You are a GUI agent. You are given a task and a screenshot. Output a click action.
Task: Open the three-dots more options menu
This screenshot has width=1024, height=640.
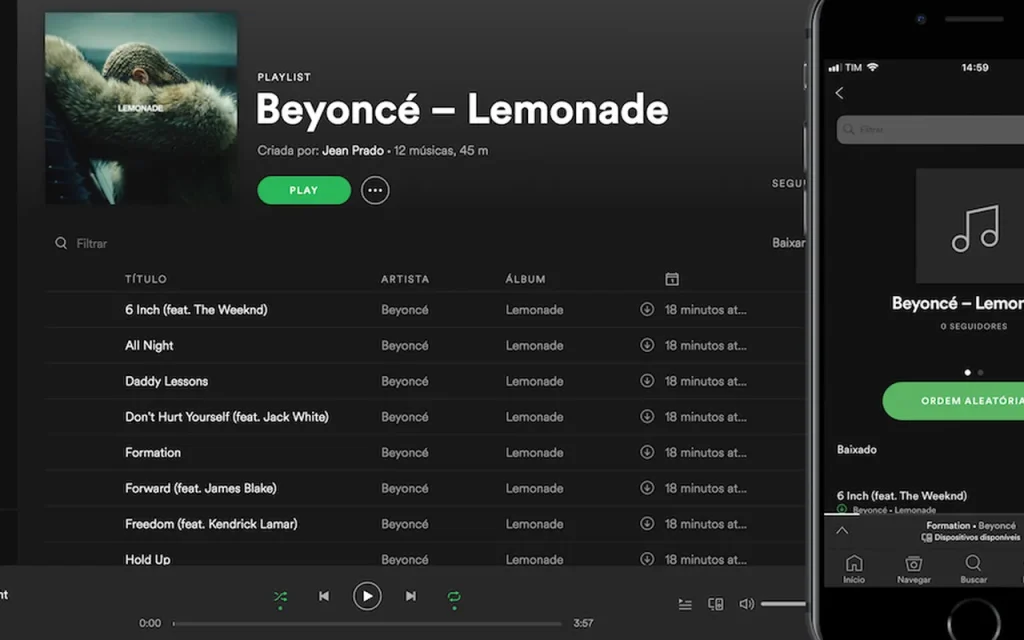pos(375,190)
